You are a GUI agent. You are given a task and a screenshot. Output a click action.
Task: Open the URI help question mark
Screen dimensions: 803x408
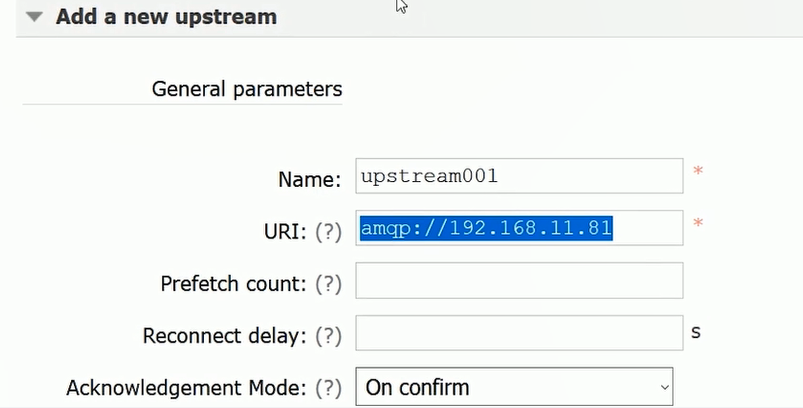pos(328,232)
